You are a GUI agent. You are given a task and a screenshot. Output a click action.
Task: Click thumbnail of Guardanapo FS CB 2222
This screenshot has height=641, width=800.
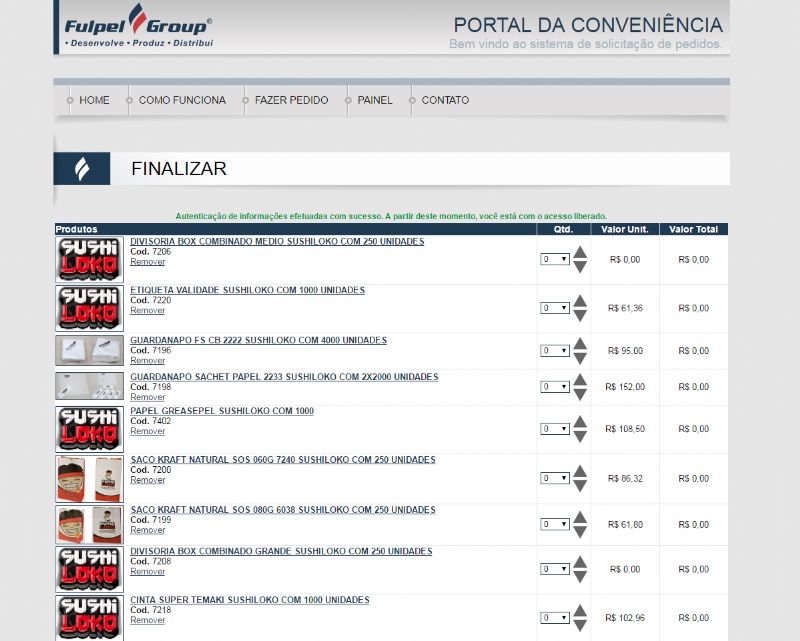click(89, 350)
